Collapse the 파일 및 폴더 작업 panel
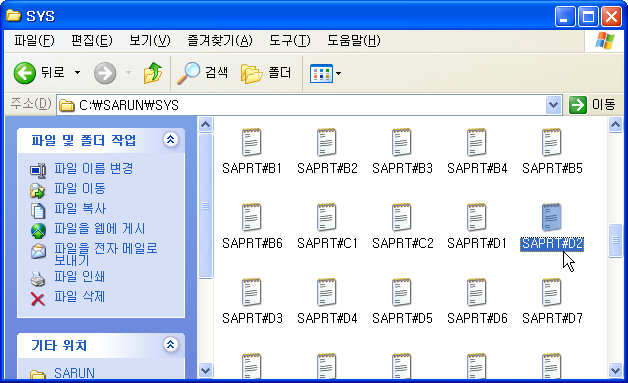The width and height of the screenshot is (628, 383). [171, 139]
